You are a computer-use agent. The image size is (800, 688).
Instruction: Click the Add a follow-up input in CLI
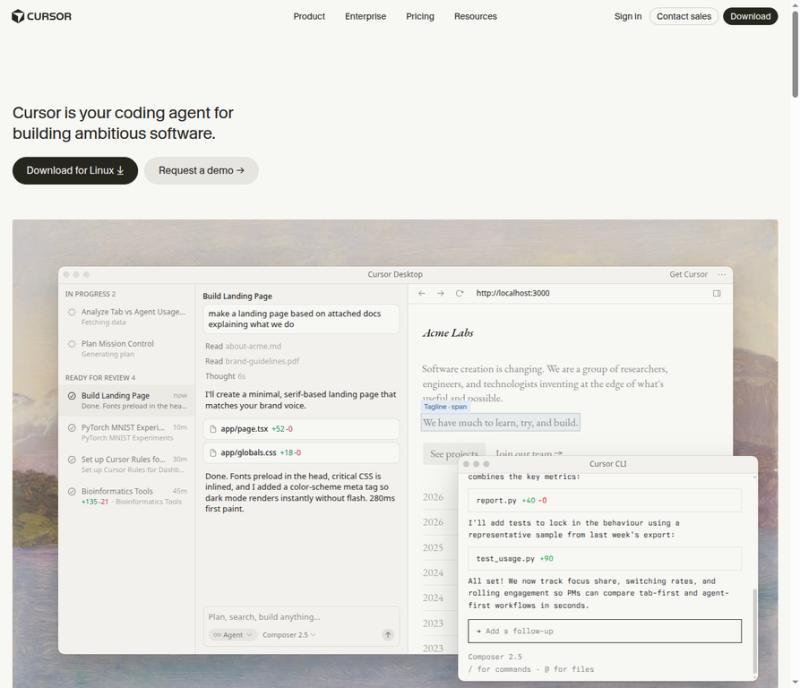pos(605,631)
